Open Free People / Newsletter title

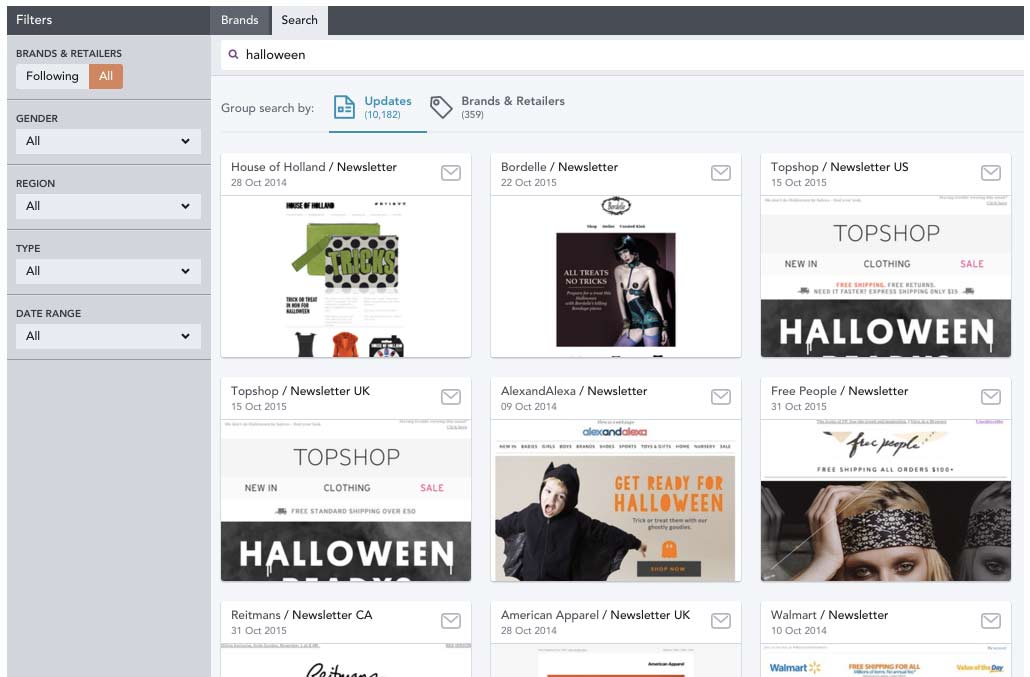(840, 391)
